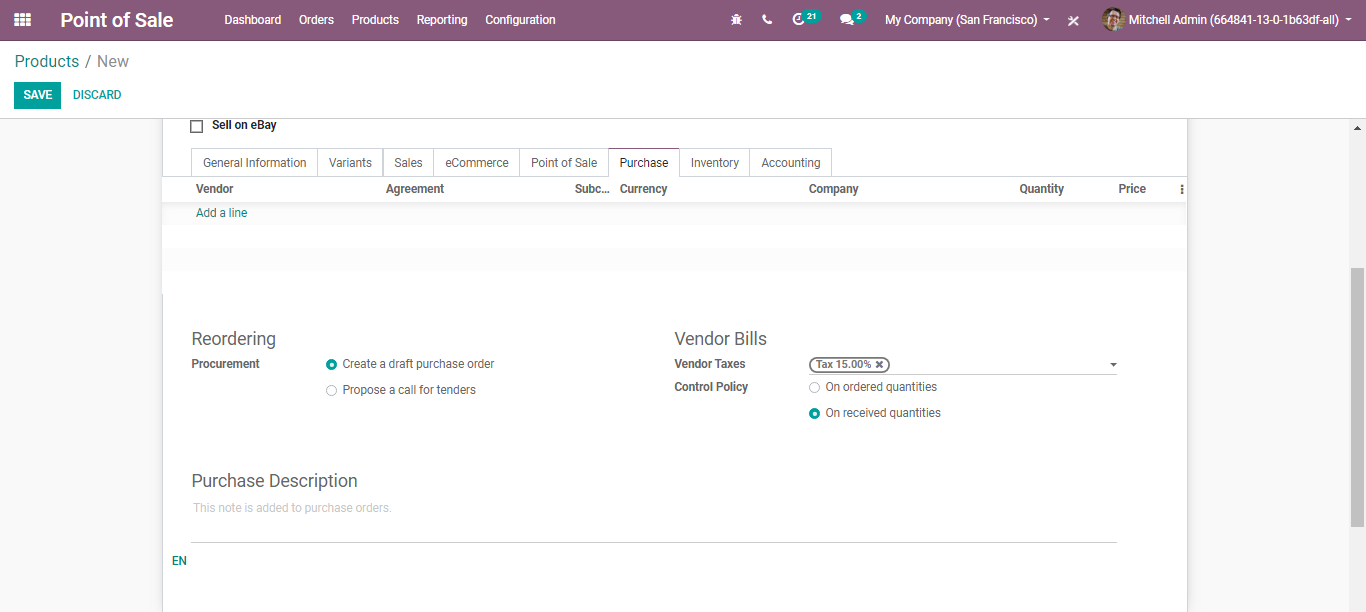Open the messages chat bubble icon
The image size is (1366, 612).
(x=848, y=20)
